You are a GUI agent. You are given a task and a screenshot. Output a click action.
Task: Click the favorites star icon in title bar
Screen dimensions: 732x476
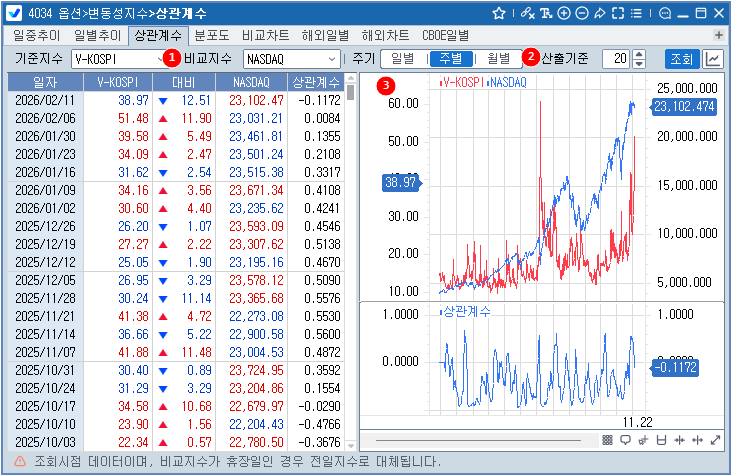500,13
